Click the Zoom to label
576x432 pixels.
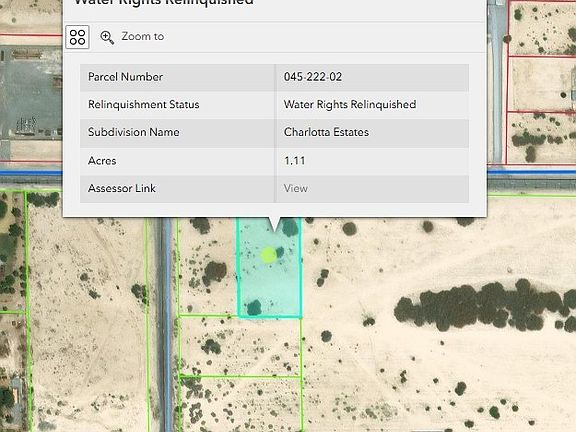[143, 36]
